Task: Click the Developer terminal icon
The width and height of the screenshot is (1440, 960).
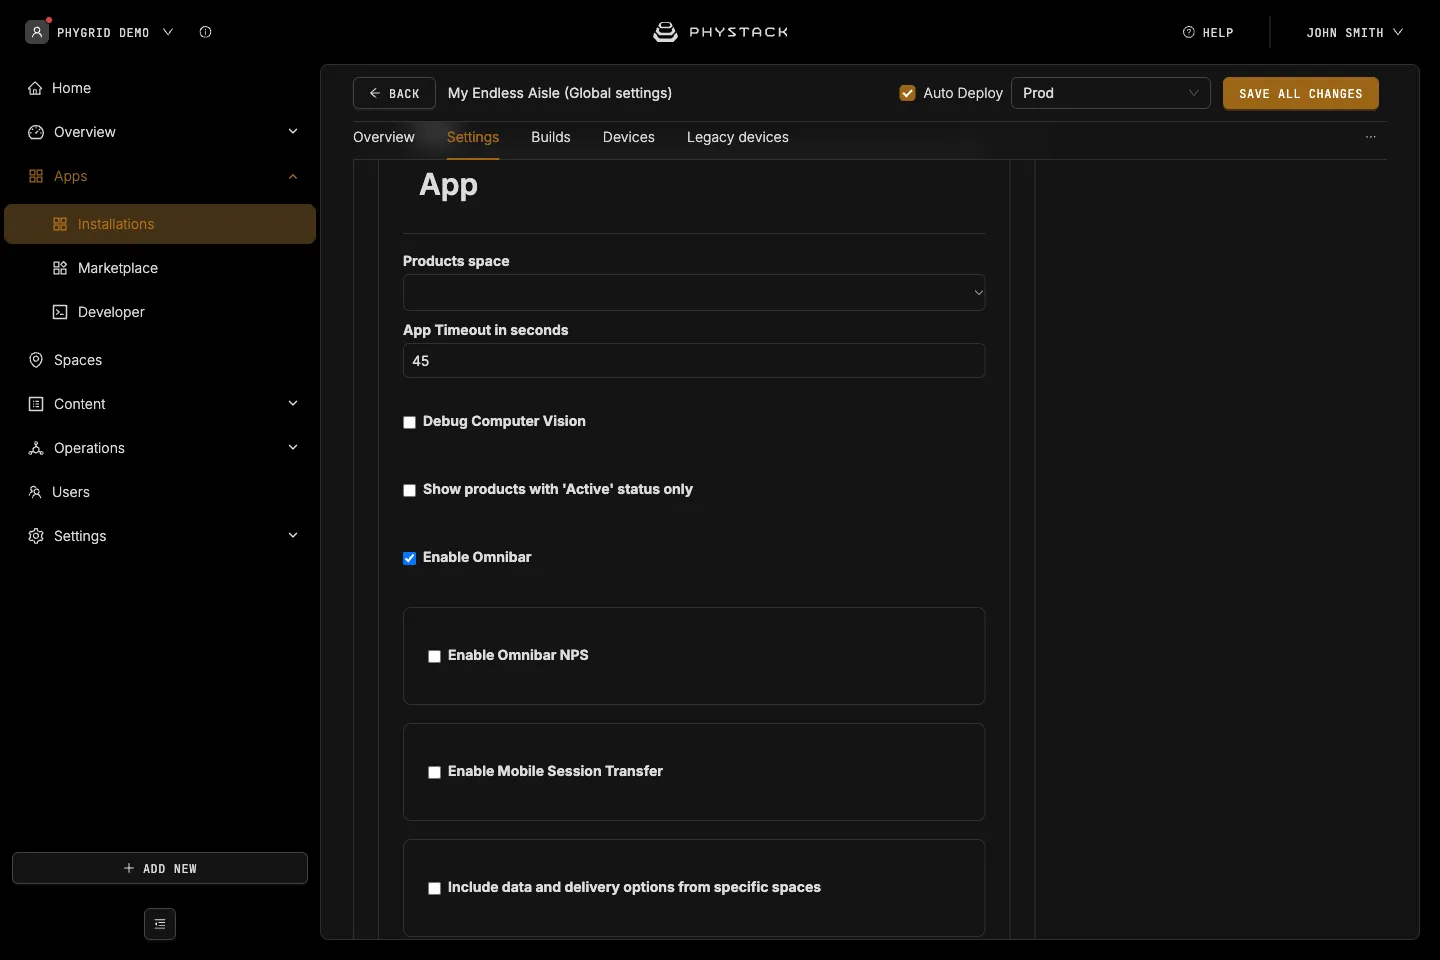Action: point(60,312)
